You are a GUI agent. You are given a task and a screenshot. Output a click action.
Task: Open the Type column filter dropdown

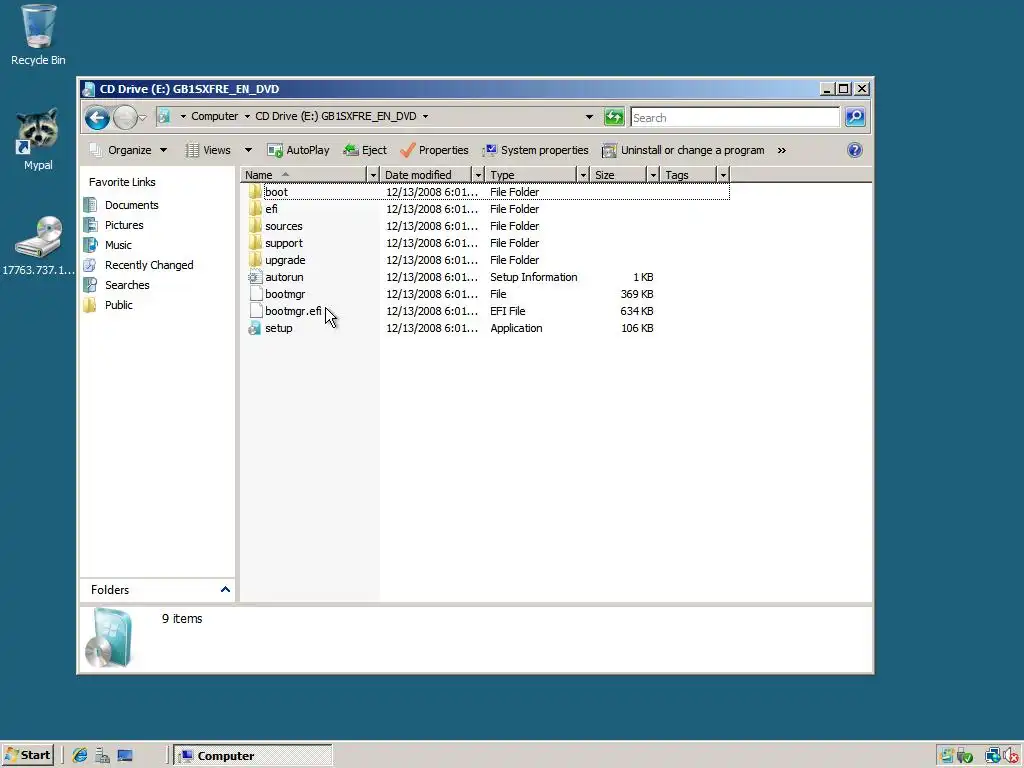583,175
